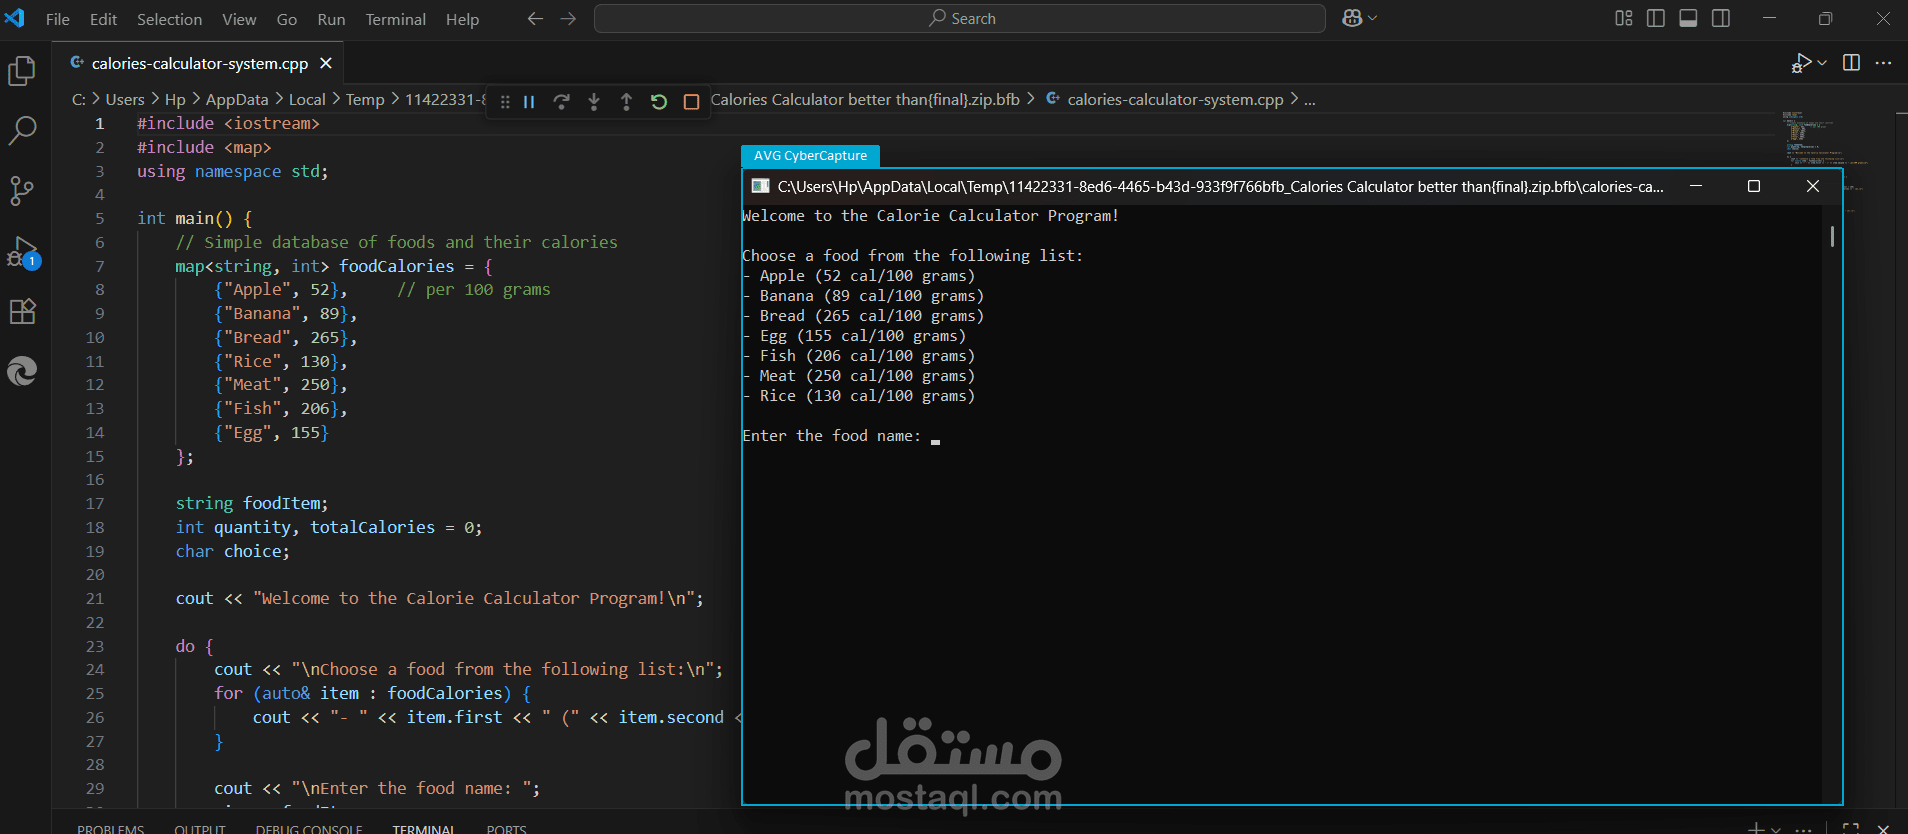Restart the debug session
The height and width of the screenshot is (834, 1908).
tap(659, 102)
